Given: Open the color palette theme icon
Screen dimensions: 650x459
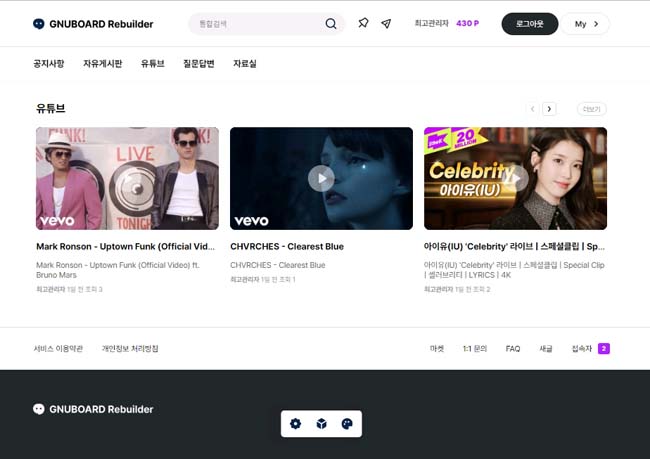Looking at the screenshot, I should pos(347,424).
